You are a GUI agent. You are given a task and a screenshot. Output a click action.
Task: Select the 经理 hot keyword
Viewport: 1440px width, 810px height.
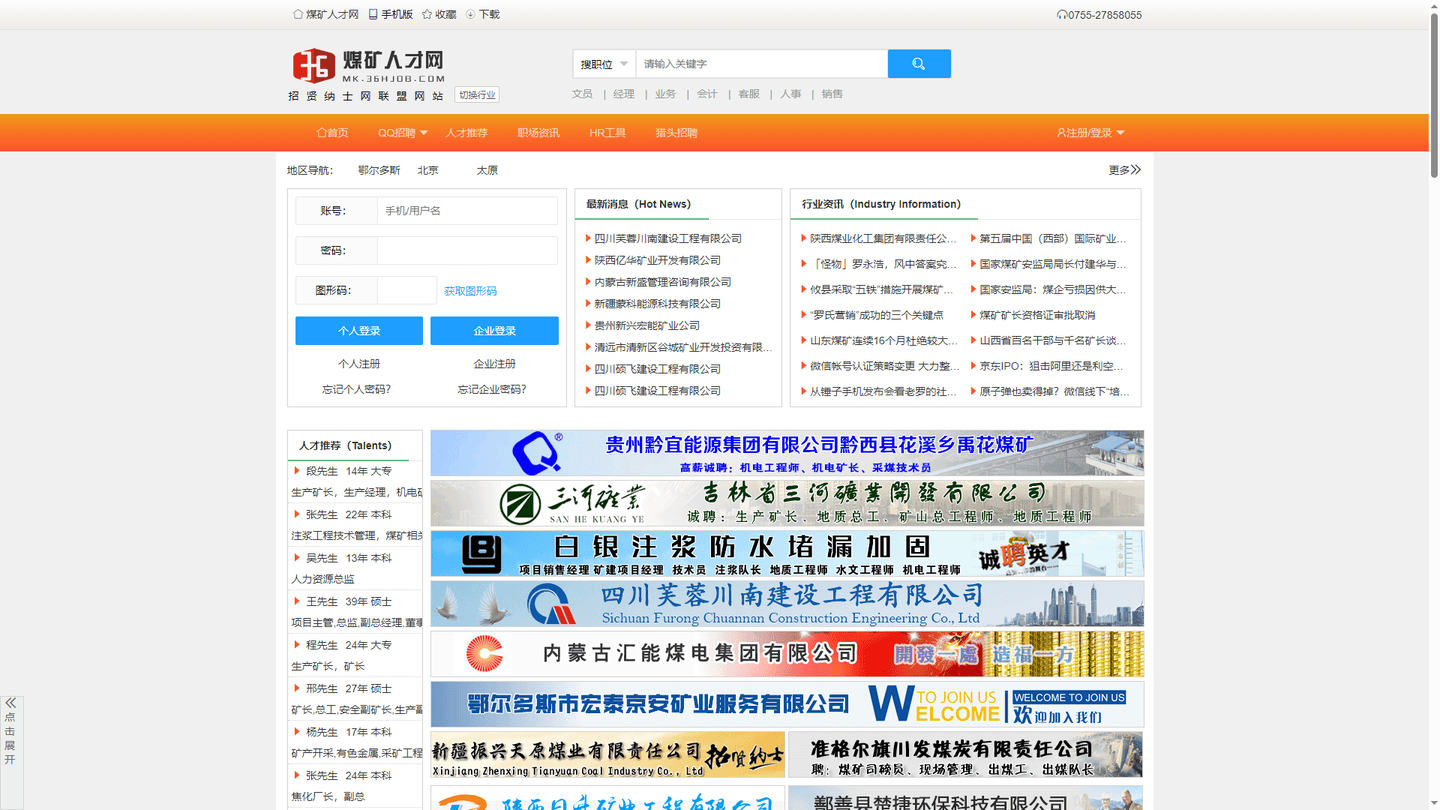624,94
